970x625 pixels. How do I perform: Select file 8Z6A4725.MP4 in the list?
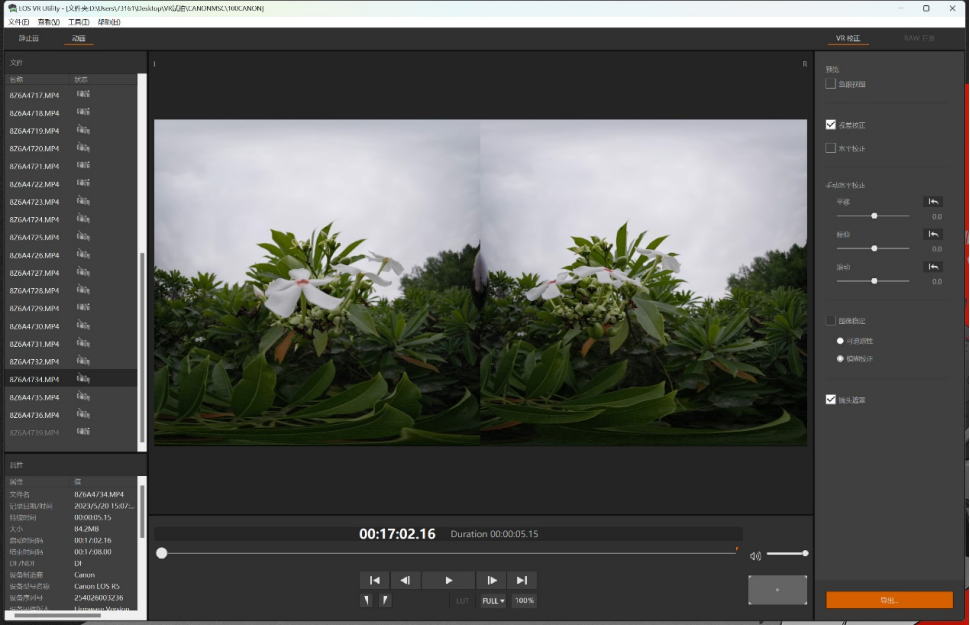click(x=34, y=237)
